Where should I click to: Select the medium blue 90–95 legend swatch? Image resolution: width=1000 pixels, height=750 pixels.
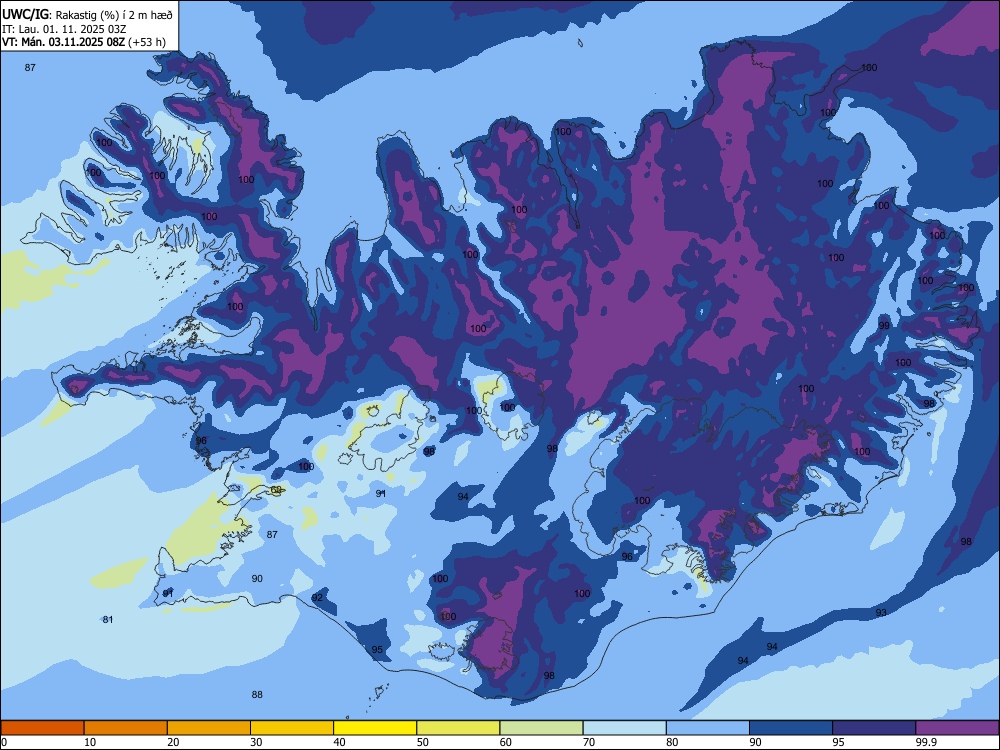[791, 728]
